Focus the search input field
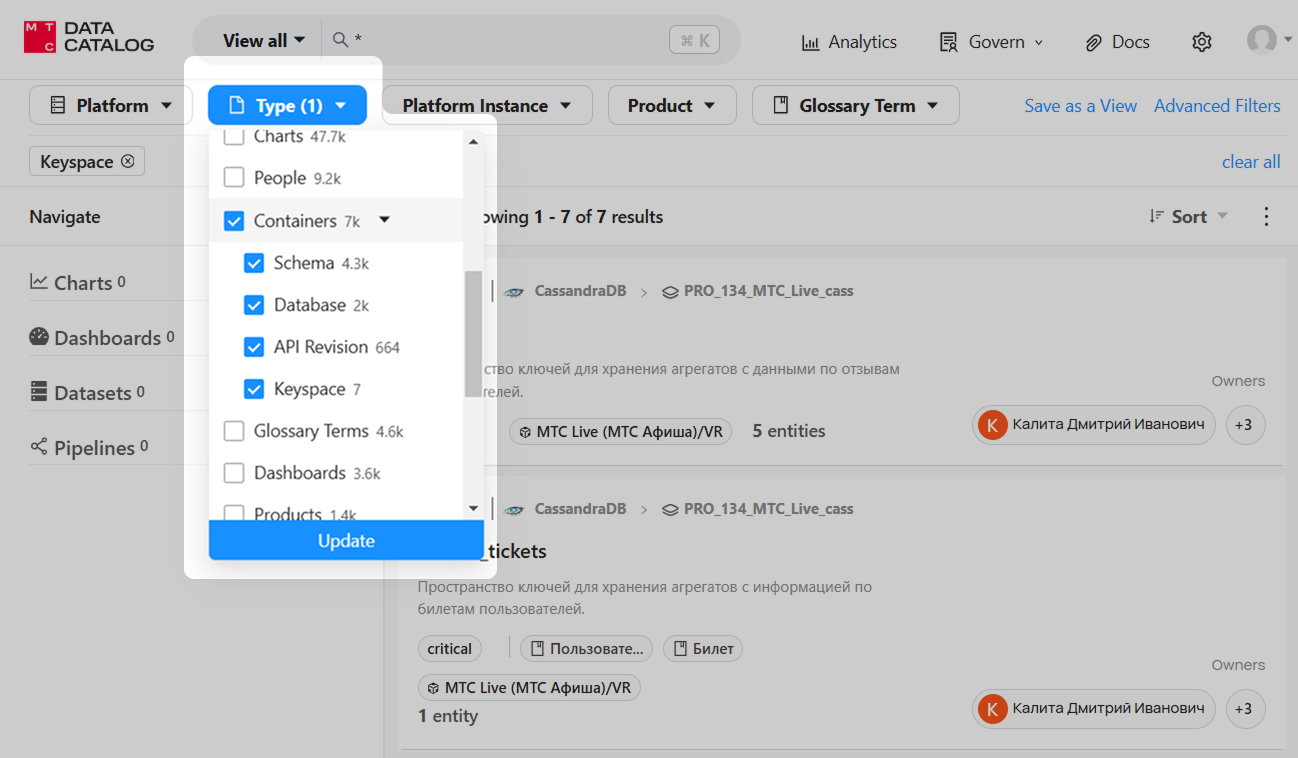 click(x=508, y=40)
